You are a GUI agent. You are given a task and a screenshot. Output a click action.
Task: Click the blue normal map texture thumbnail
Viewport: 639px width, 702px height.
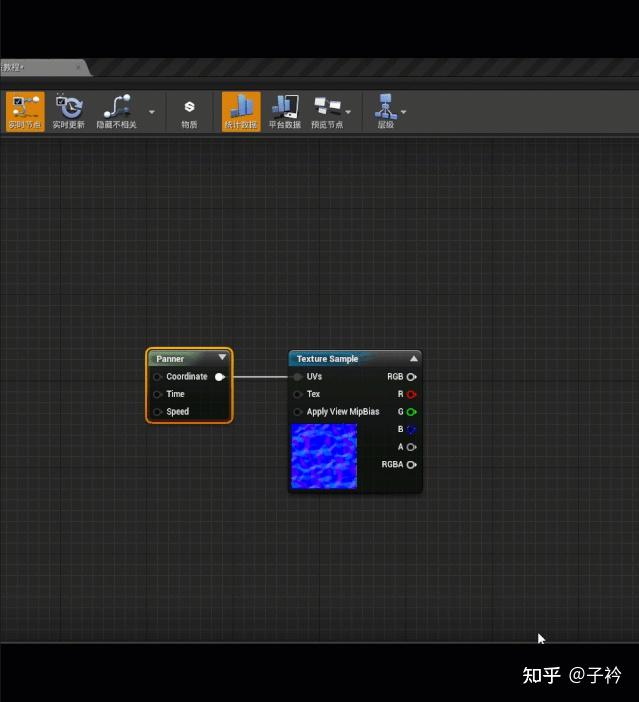(324, 456)
